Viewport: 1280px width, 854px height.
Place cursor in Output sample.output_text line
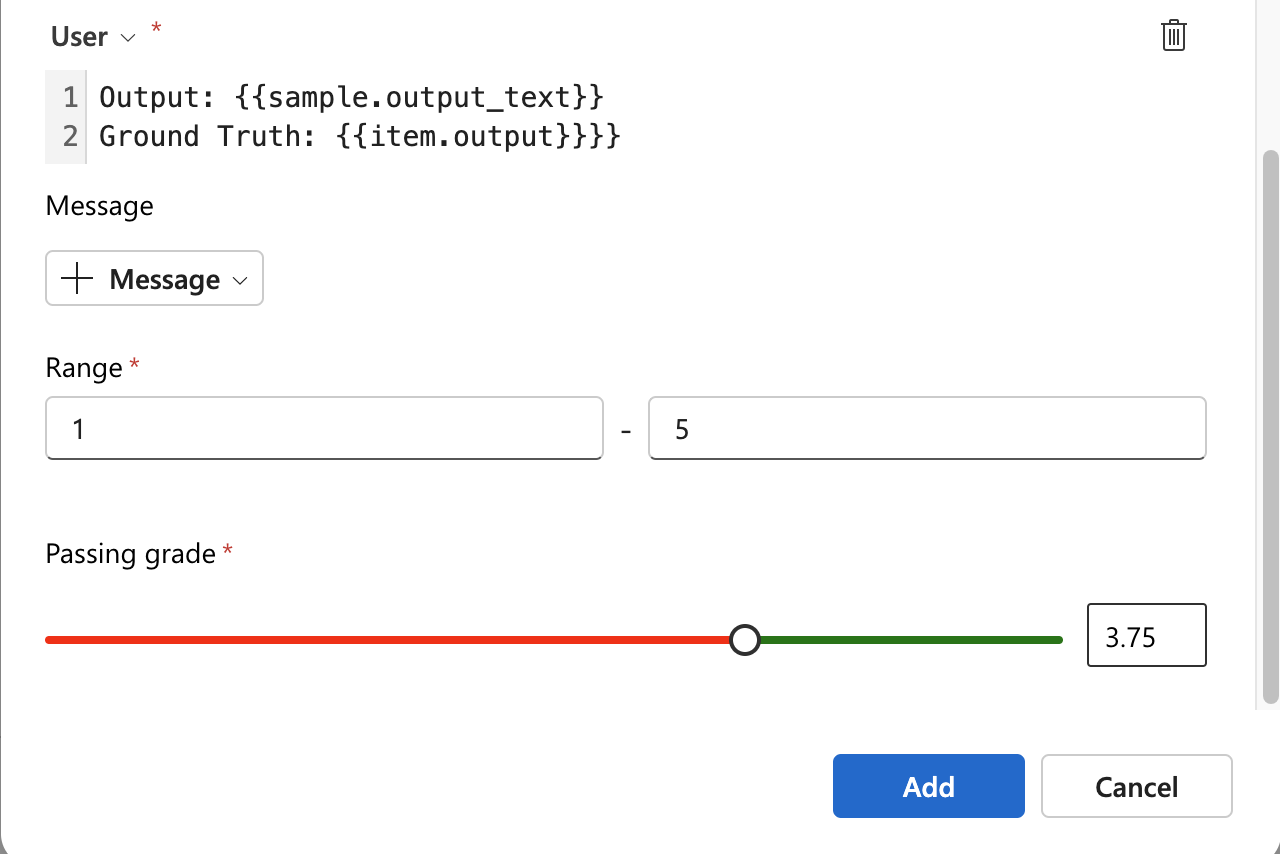pos(351,97)
